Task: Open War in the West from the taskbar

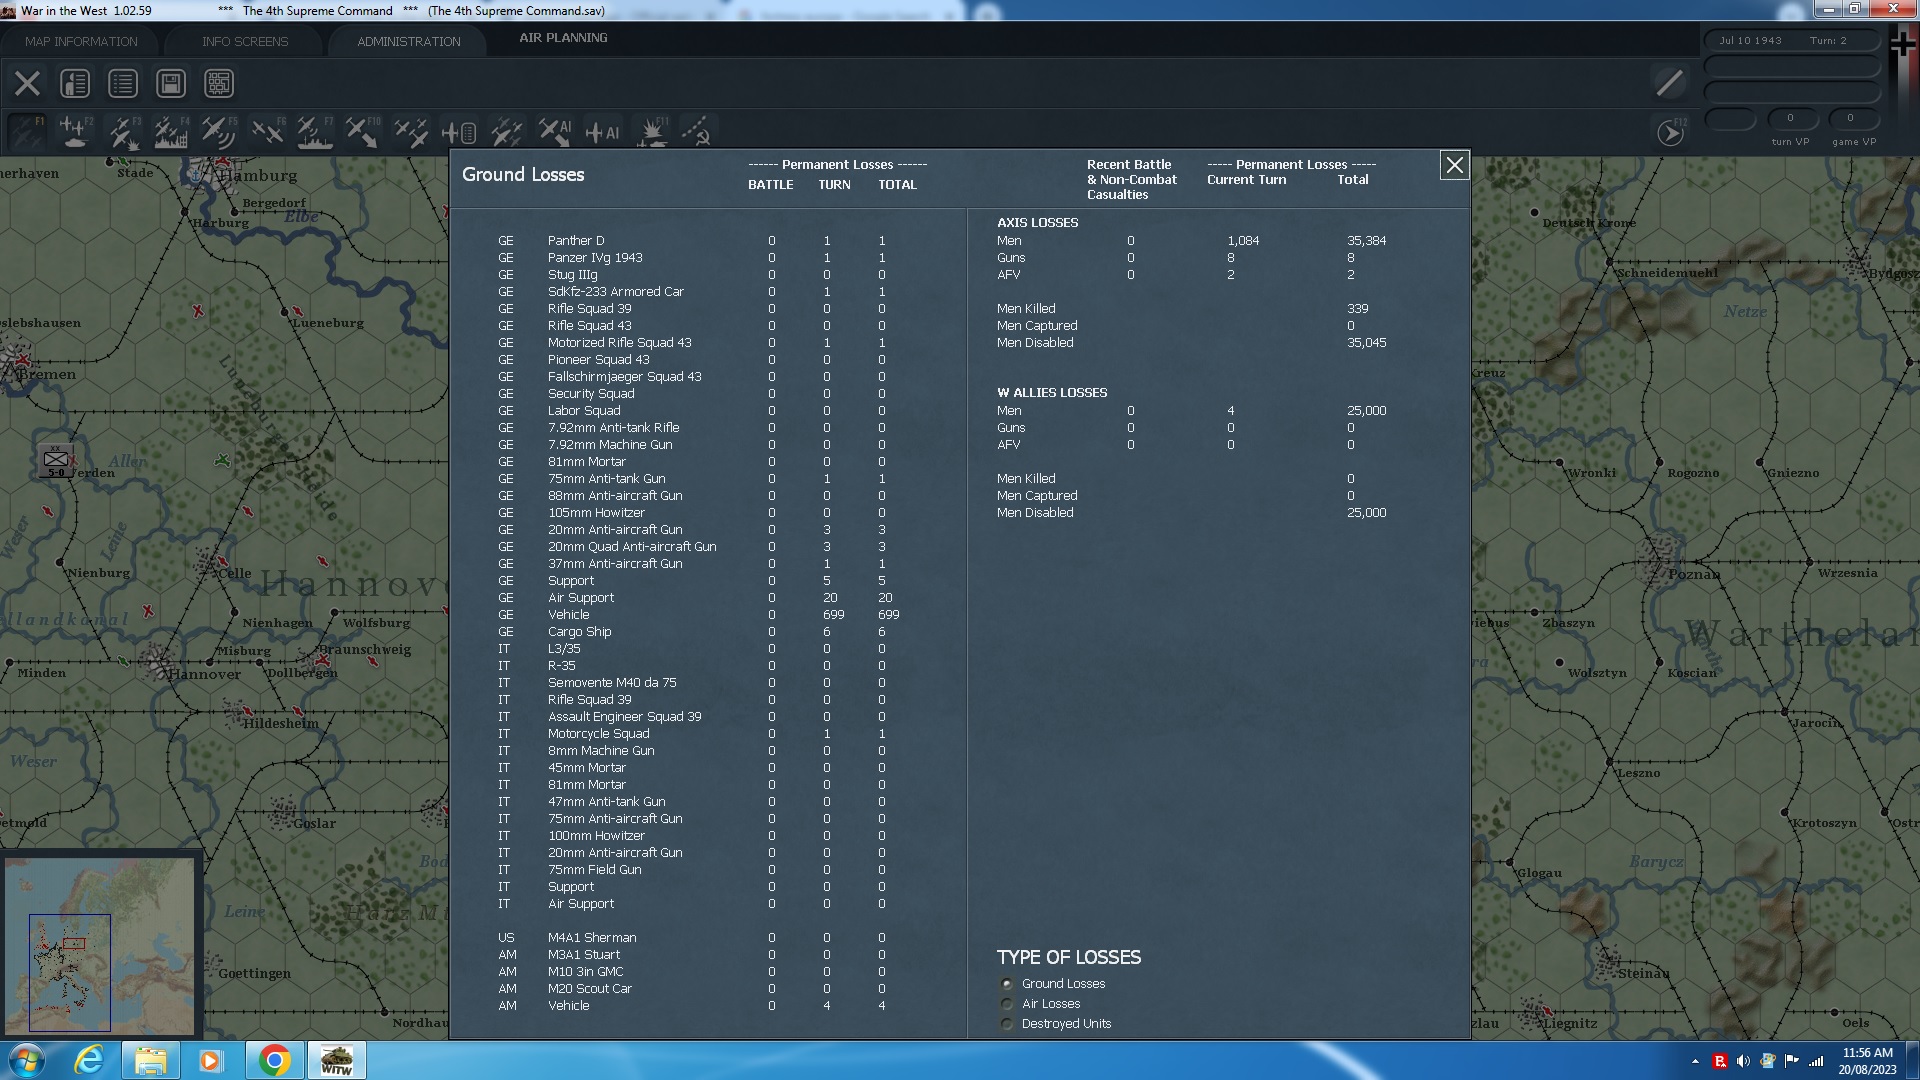Action: [336, 1060]
